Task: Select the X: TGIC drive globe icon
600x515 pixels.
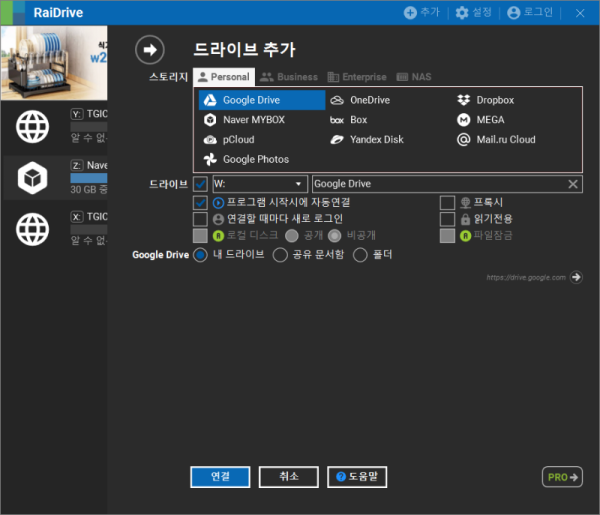Action: click(33, 230)
